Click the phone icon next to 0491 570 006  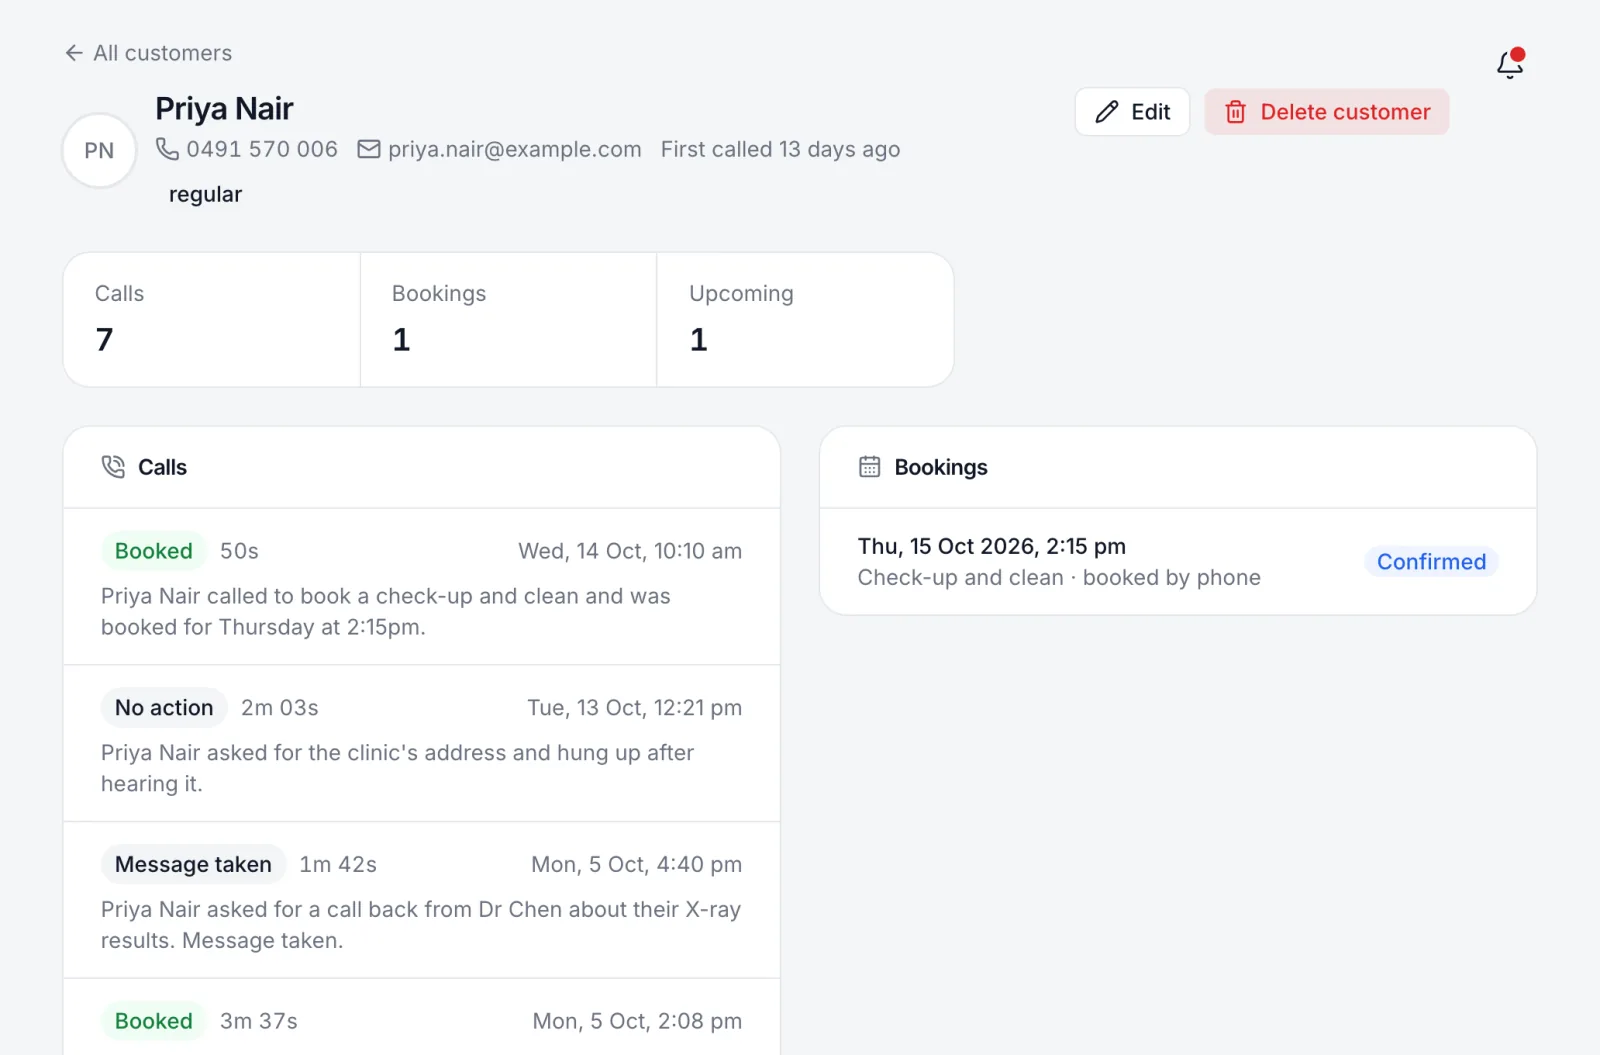pos(167,149)
